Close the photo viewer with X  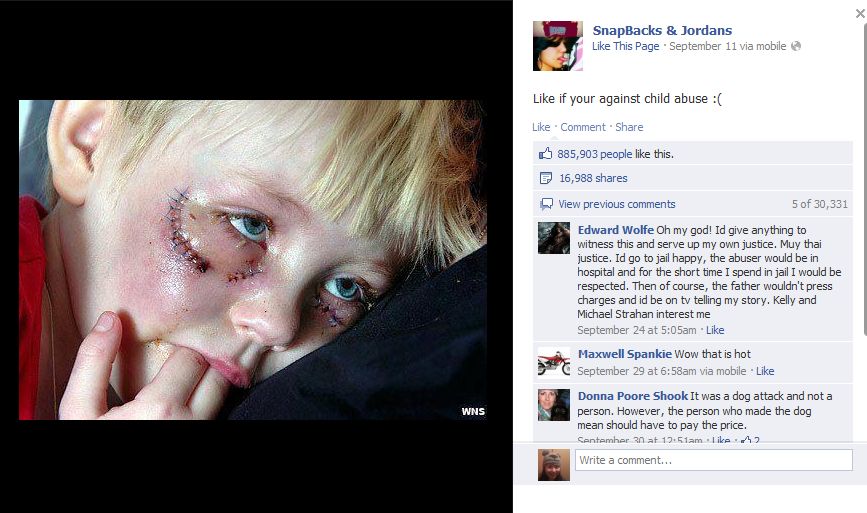click(860, 14)
